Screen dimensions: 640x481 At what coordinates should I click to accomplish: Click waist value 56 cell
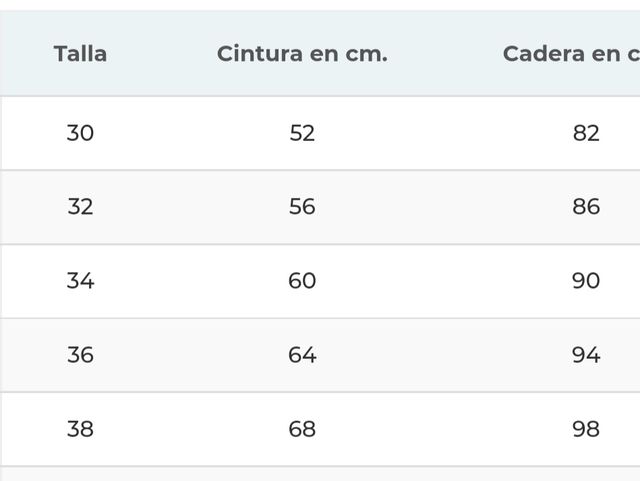point(302,207)
